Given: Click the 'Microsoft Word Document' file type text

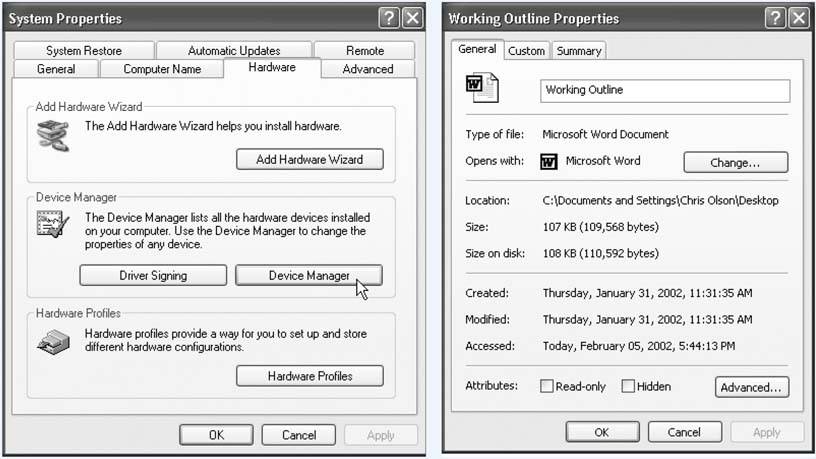Looking at the screenshot, I should 605,134.
